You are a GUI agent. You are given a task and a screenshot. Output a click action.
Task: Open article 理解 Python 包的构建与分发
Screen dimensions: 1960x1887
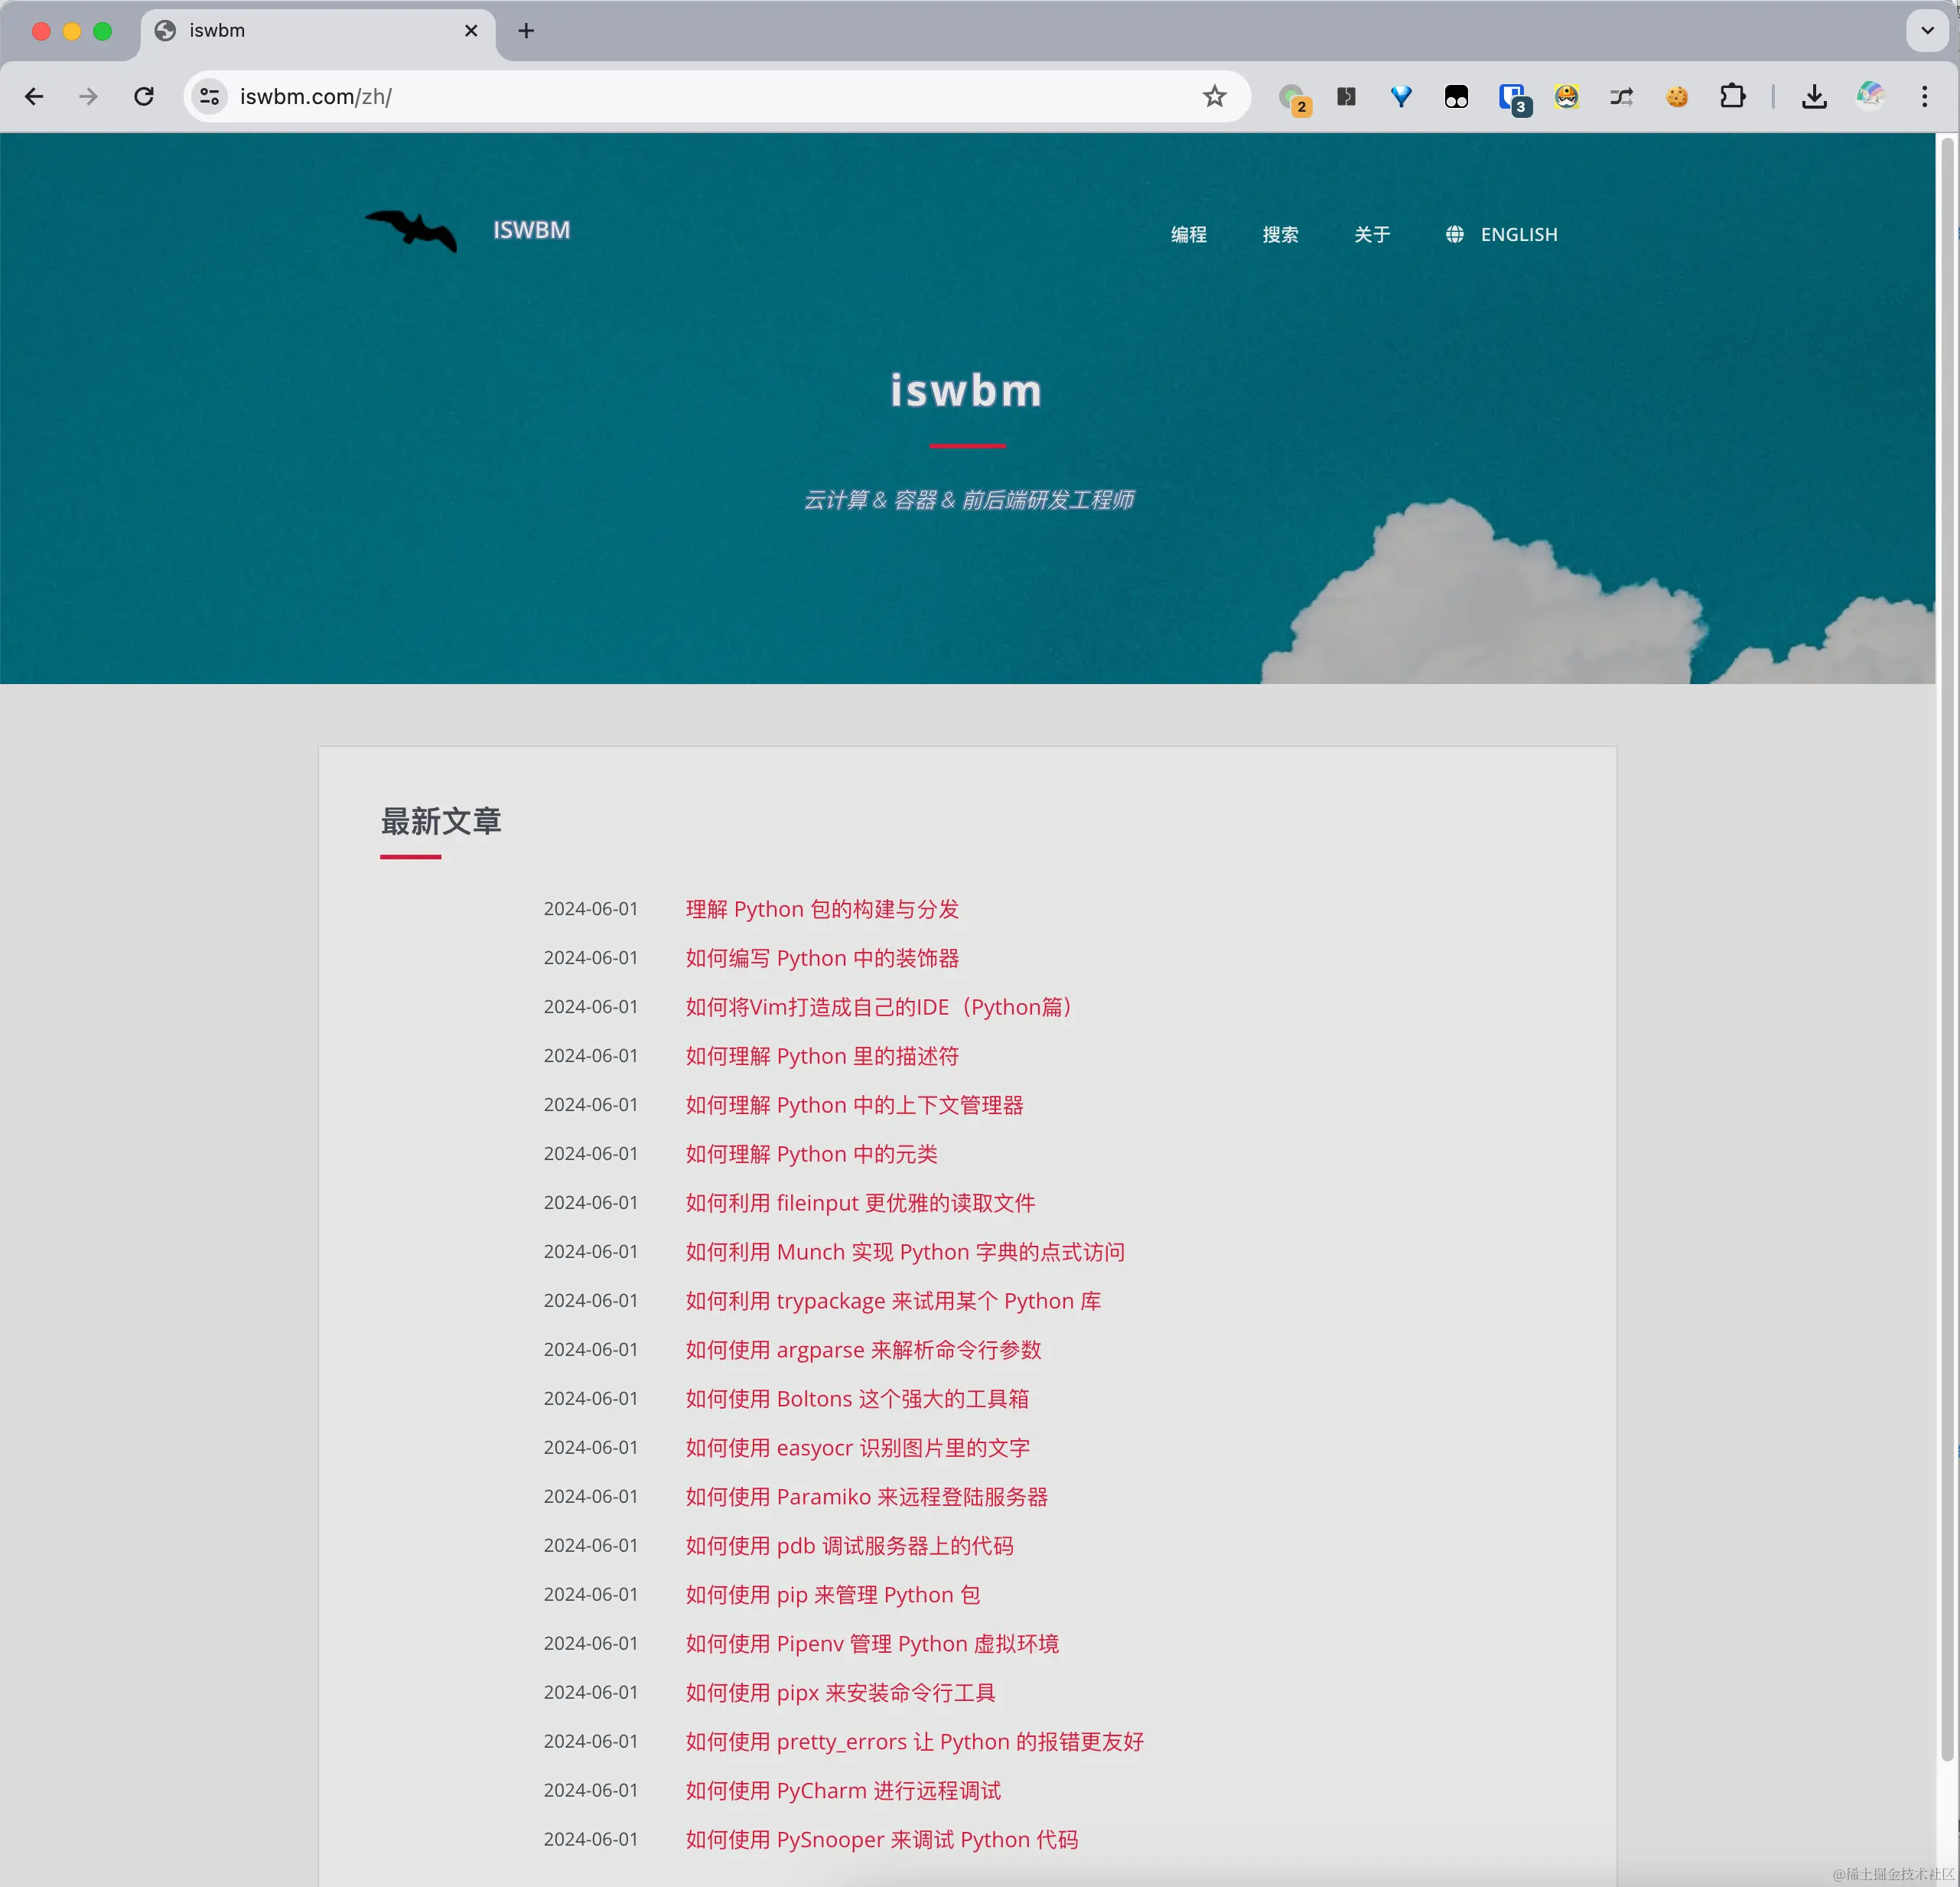821,909
